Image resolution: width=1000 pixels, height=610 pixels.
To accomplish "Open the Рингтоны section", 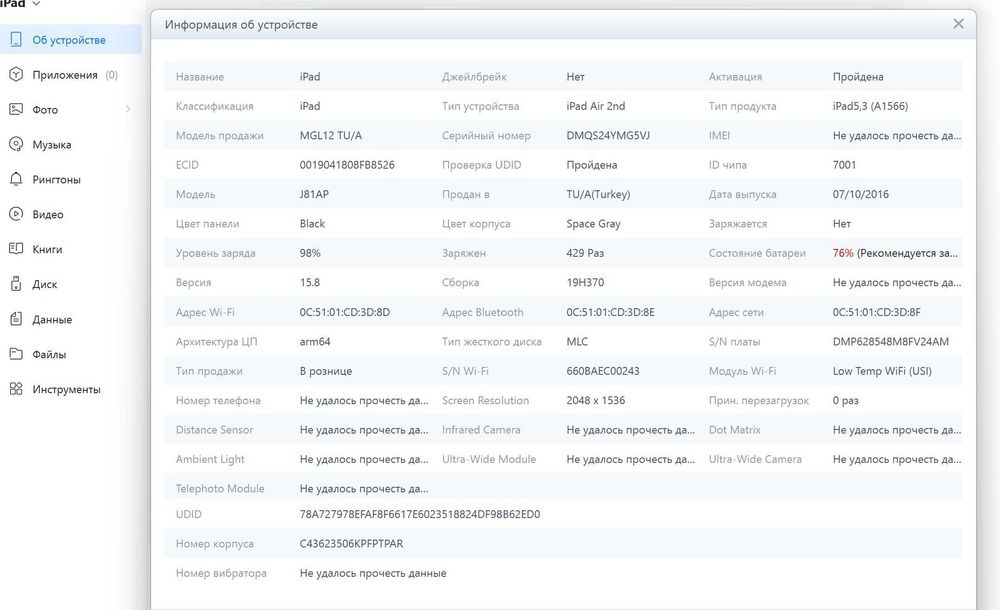I will [71, 179].
